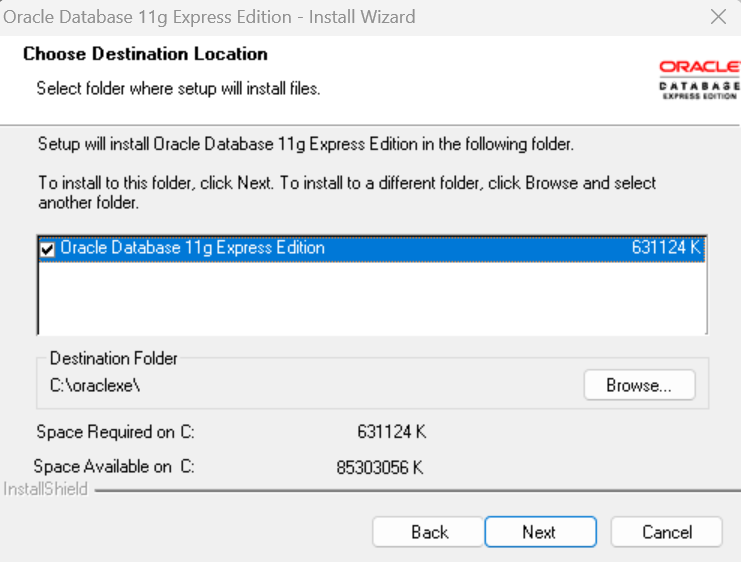Select the Oracle Database 11g Express Edition row
This screenshot has width=741, height=562.
[372, 248]
